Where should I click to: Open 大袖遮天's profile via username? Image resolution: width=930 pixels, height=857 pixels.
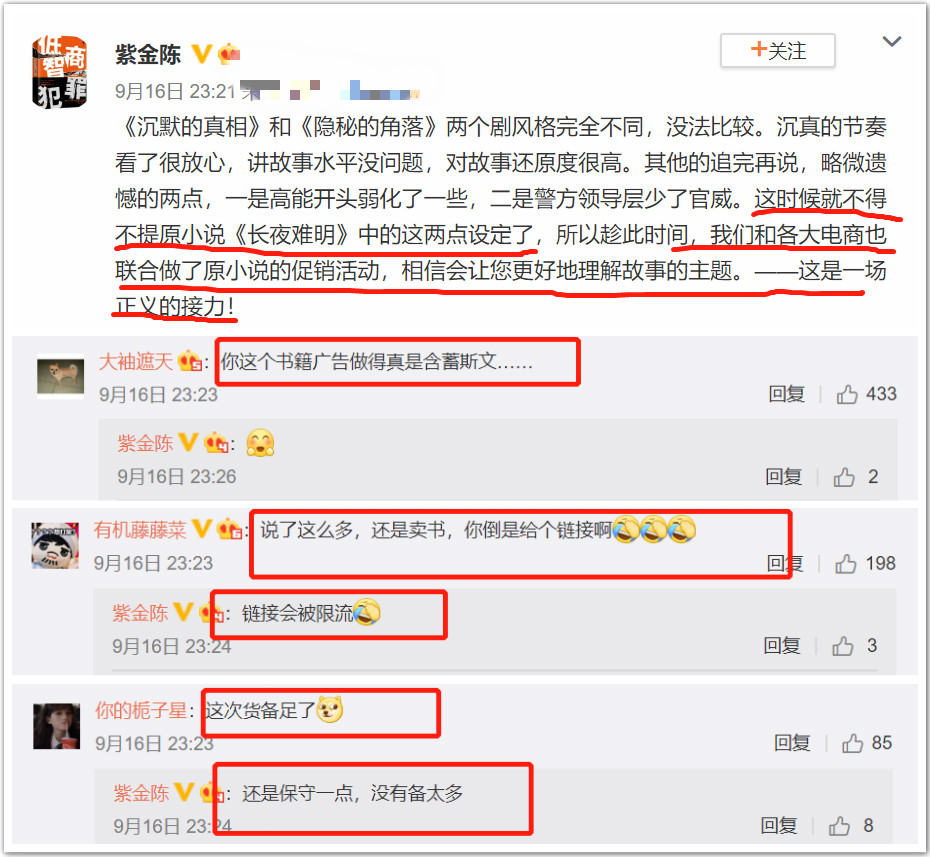point(136,361)
